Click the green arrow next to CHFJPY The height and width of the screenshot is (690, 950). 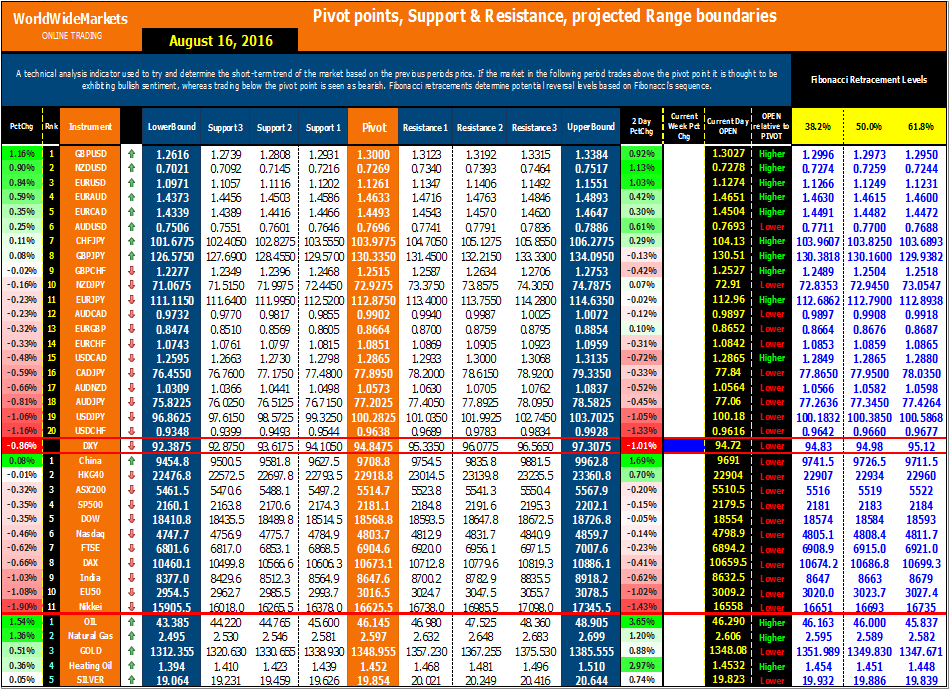coord(131,241)
